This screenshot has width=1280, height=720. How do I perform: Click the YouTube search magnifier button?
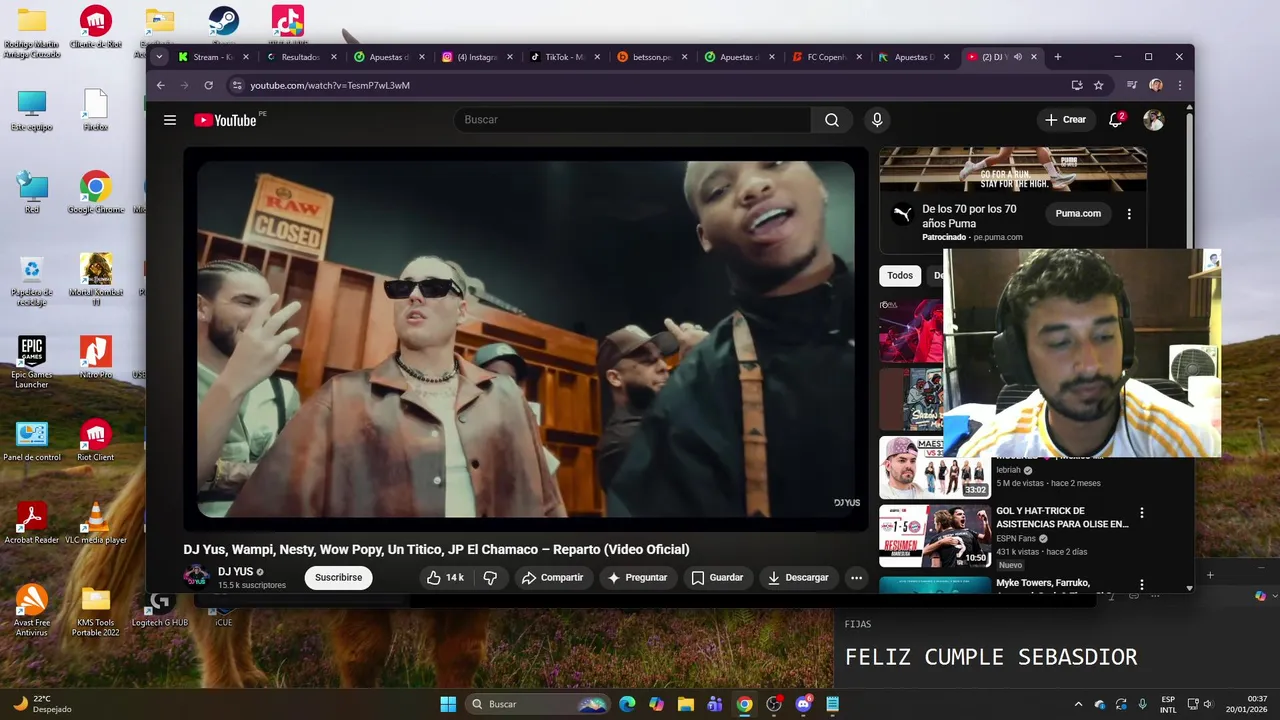[x=832, y=120]
